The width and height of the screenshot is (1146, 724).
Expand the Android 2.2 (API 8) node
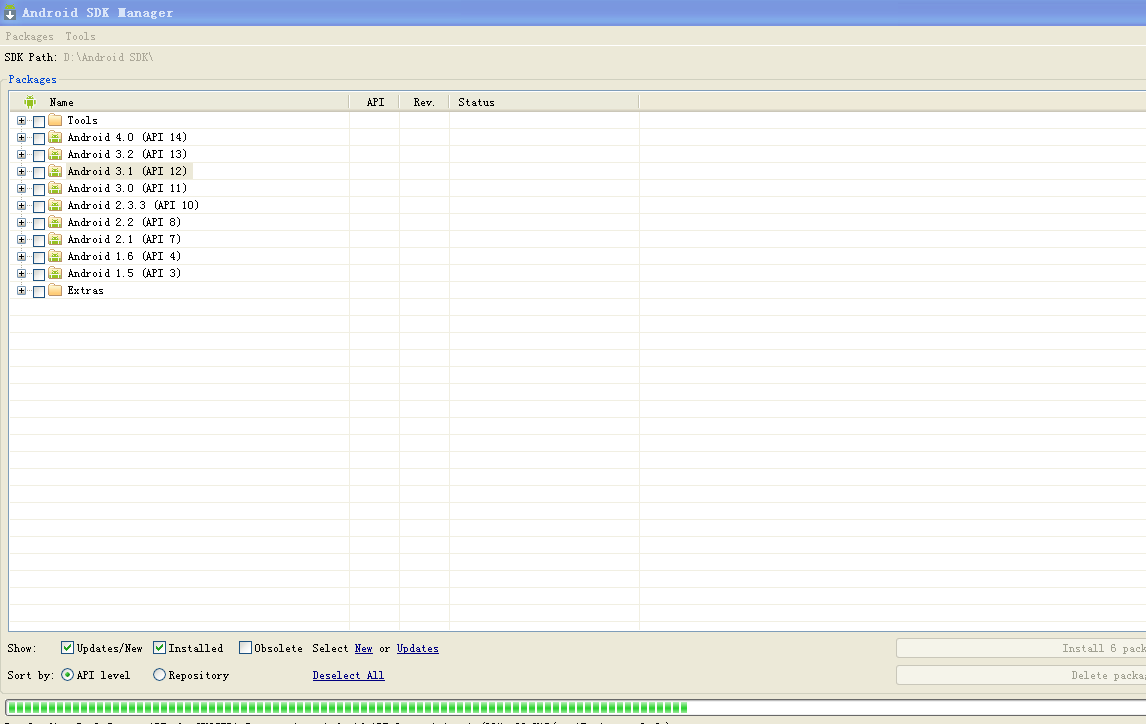click(x=21, y=222)
